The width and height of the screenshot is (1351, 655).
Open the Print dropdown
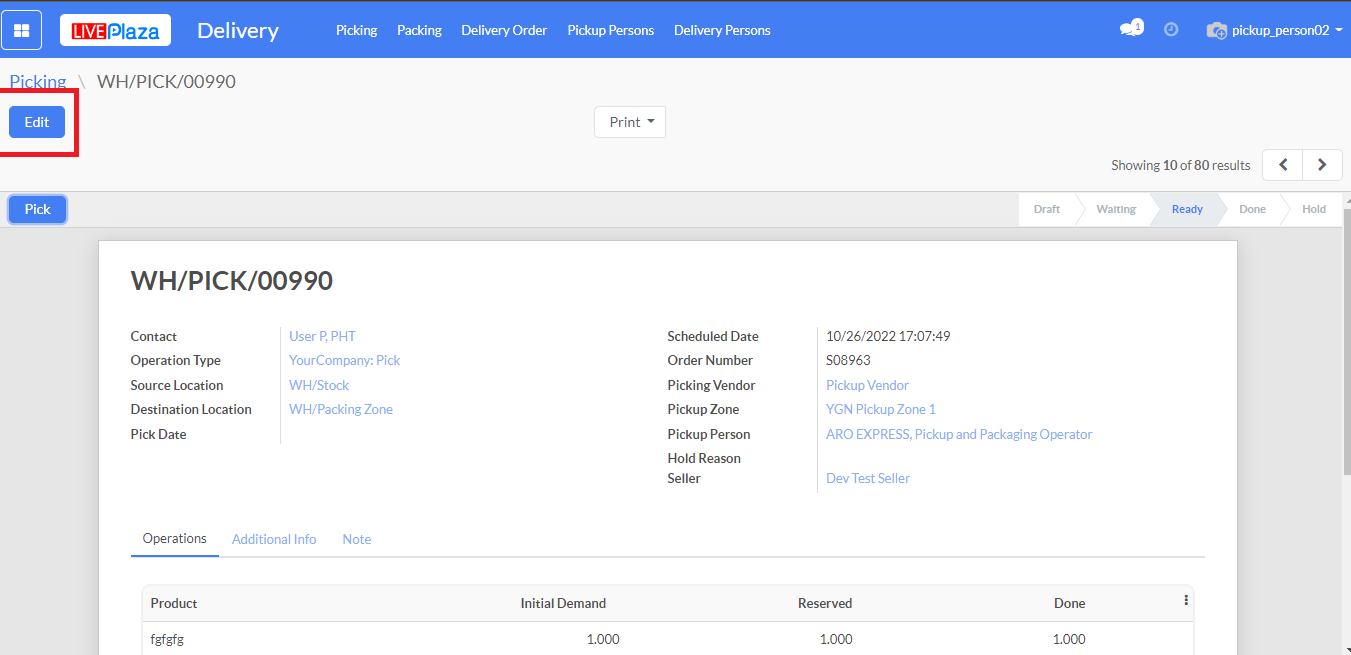pyautogui.click(x=630, y=122)
